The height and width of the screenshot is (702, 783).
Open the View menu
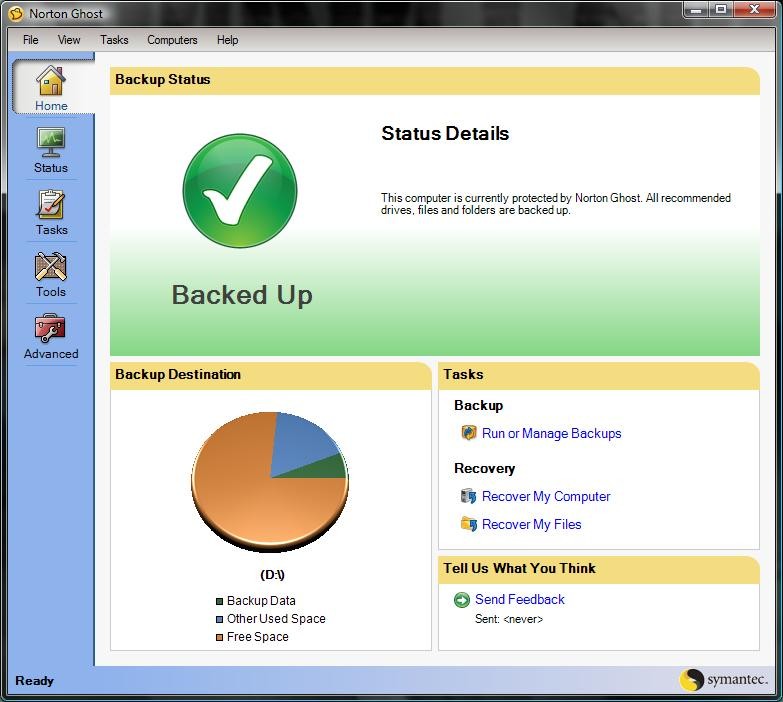69,40
